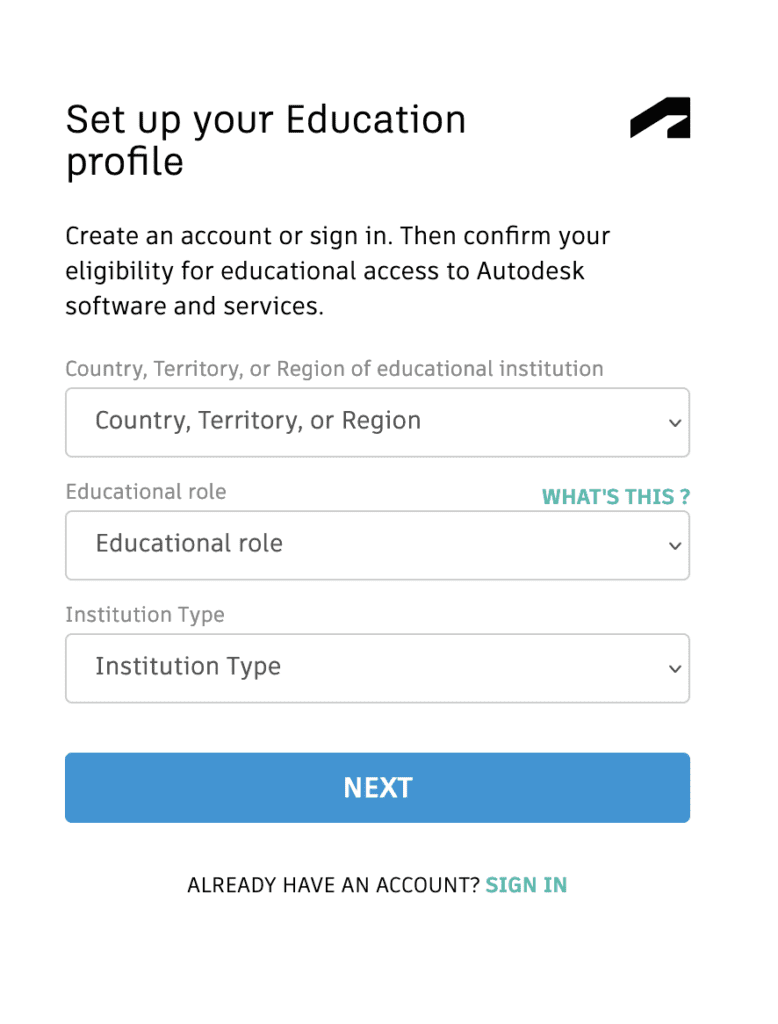Image resolution: width=778 pixels, height=1024 pixels.
Task: Click the Institution Type dropdown chevron arrow
Action: click(675, 669)
